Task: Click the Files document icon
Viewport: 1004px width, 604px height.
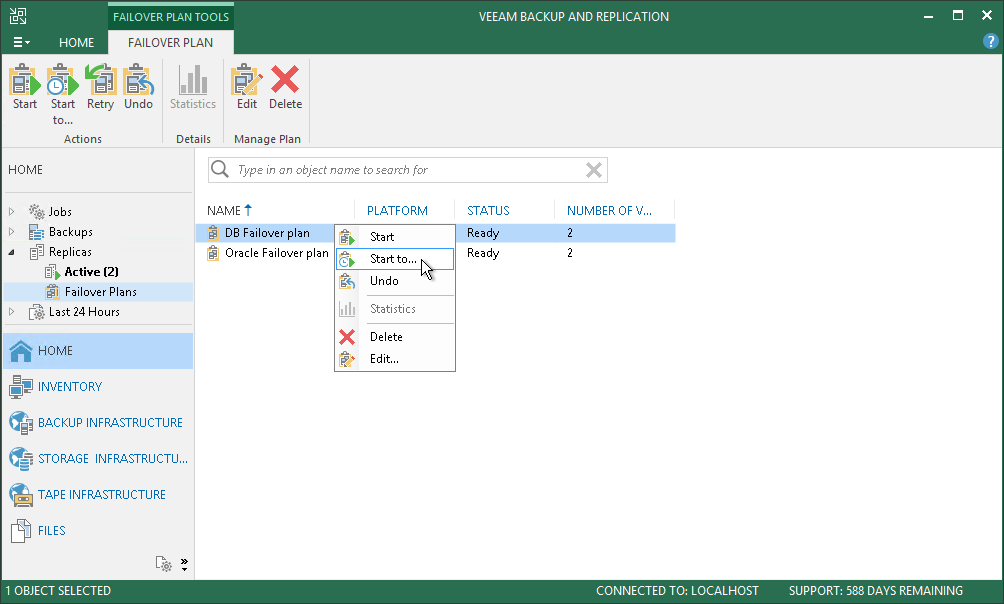Action: (x=20, y=531)
